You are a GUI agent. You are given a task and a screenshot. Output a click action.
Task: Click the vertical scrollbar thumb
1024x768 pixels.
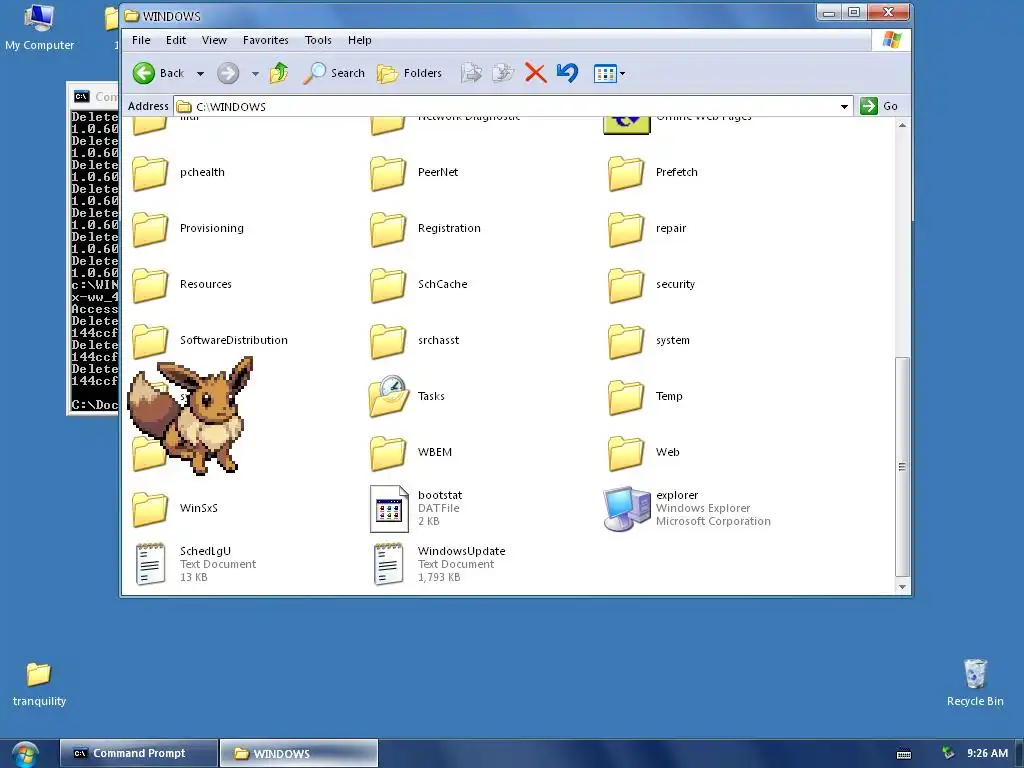(x=902, y=466)
